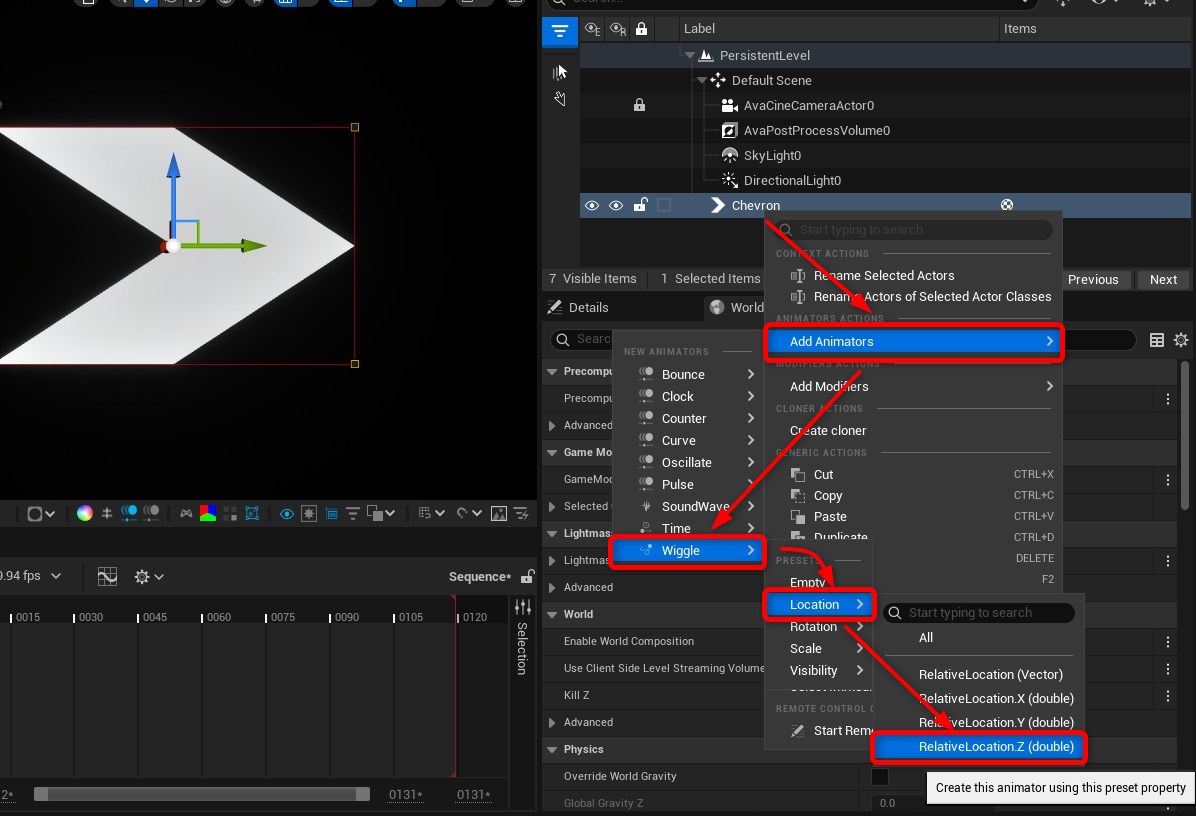The image size is (1196, 816).
Task: Toggle the Chevron row lock icon
Action: (641, 204)
